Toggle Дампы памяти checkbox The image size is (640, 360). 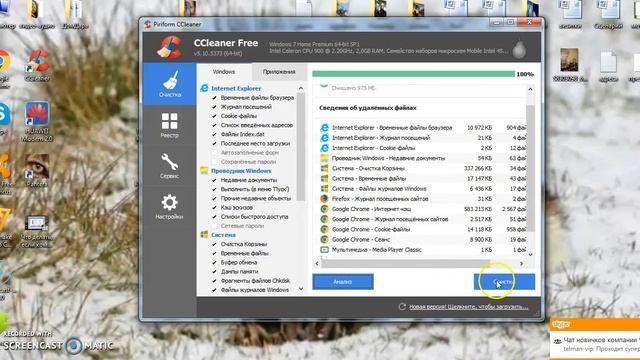click(214, 271)
